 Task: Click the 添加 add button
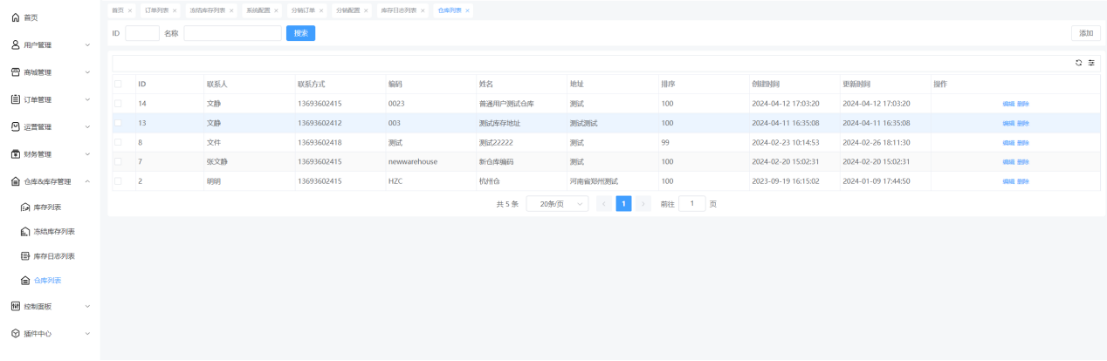(1086, 33)
